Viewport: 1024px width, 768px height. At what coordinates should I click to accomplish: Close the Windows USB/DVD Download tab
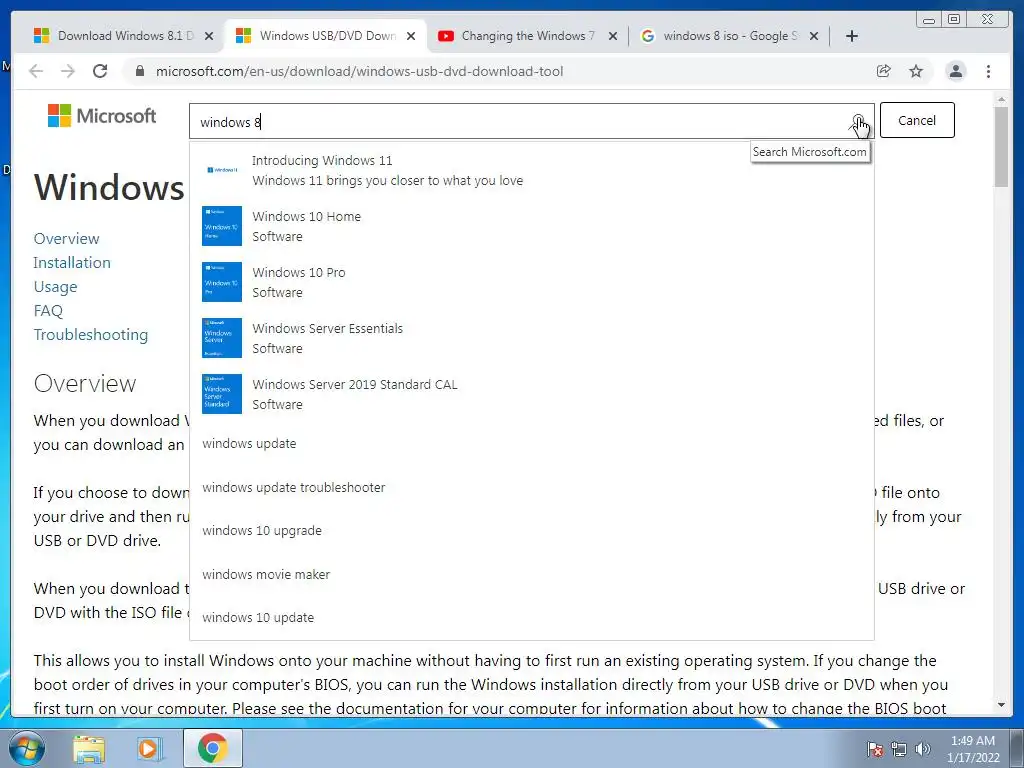pyautogui.click(x=411, y=36)
